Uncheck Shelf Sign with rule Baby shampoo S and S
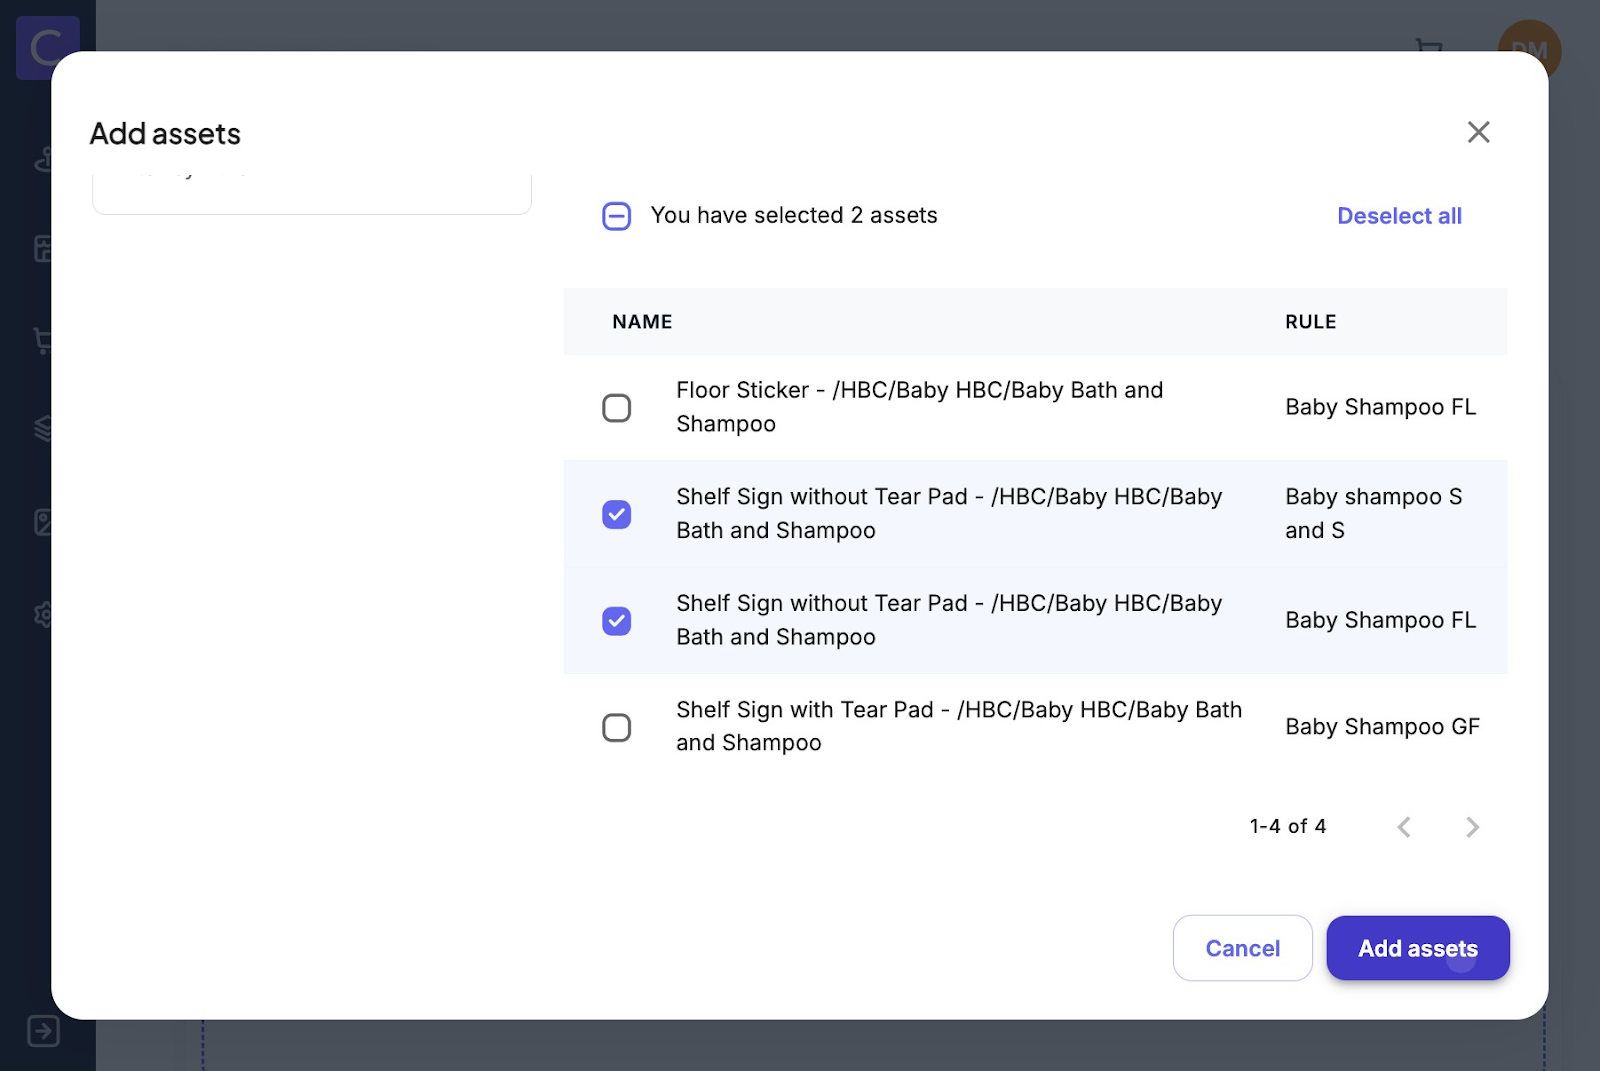 coord(617,514)
